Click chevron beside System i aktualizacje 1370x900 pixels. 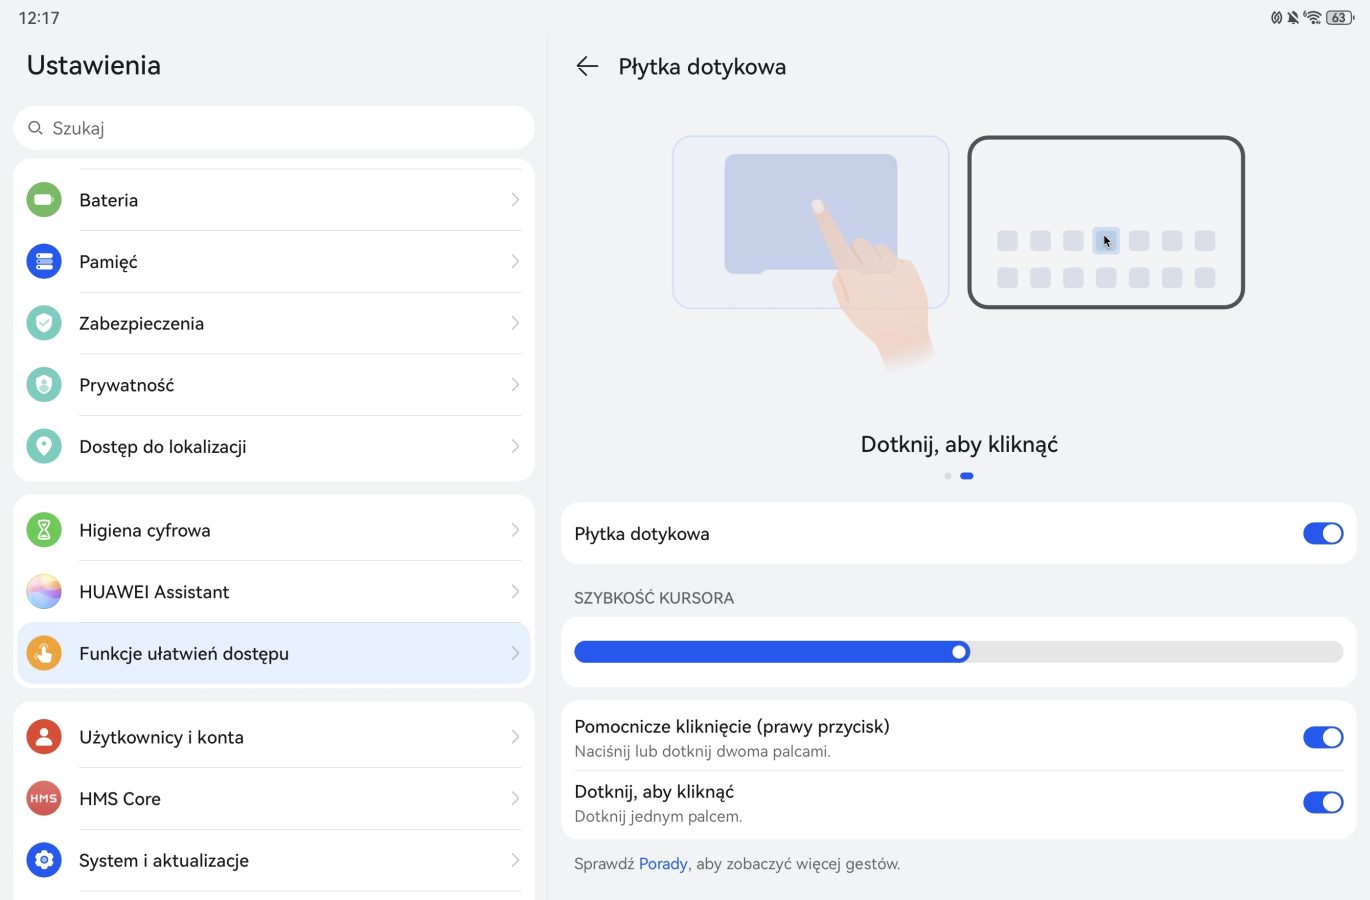[515, 860]
